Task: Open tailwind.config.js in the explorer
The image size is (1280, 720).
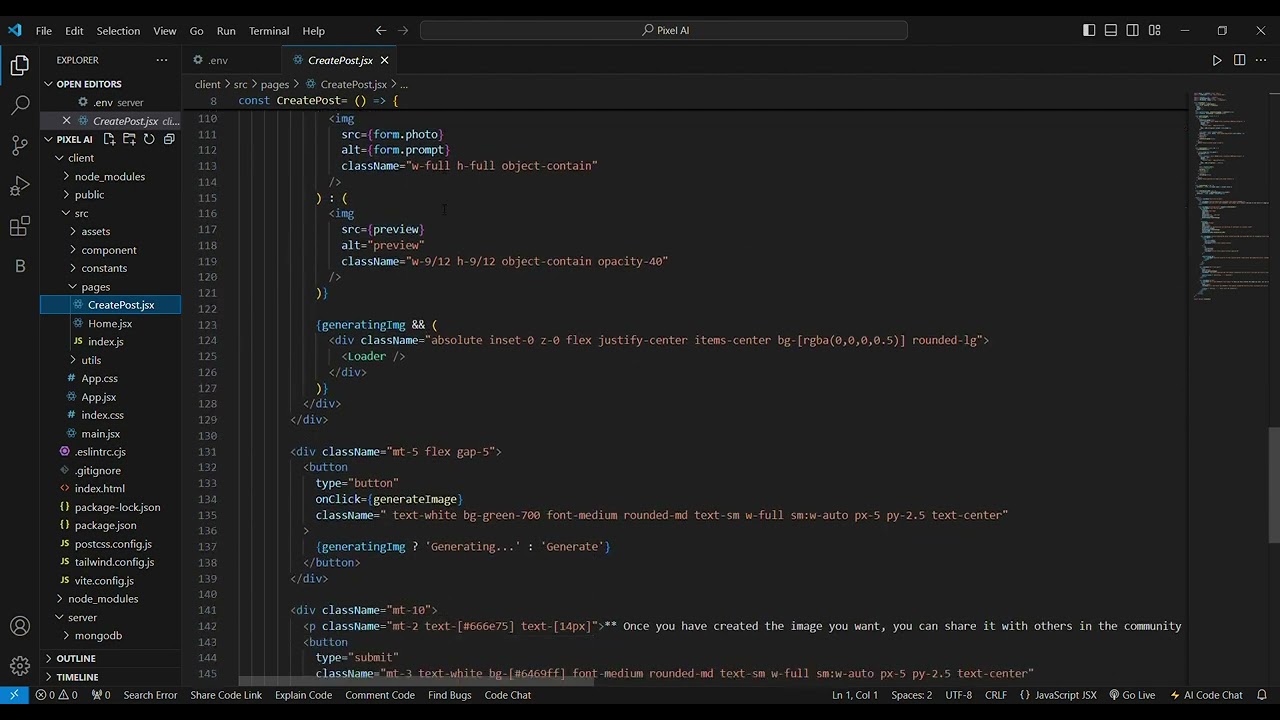Action: point(114,562)
